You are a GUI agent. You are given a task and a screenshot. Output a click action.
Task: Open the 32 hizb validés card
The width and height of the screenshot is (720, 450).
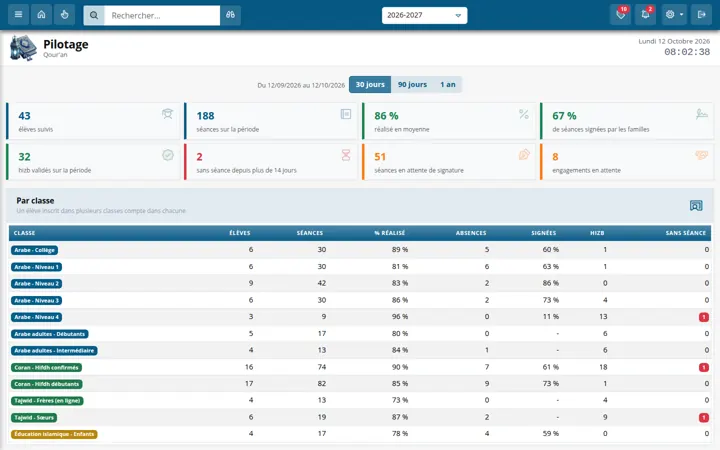93,162
